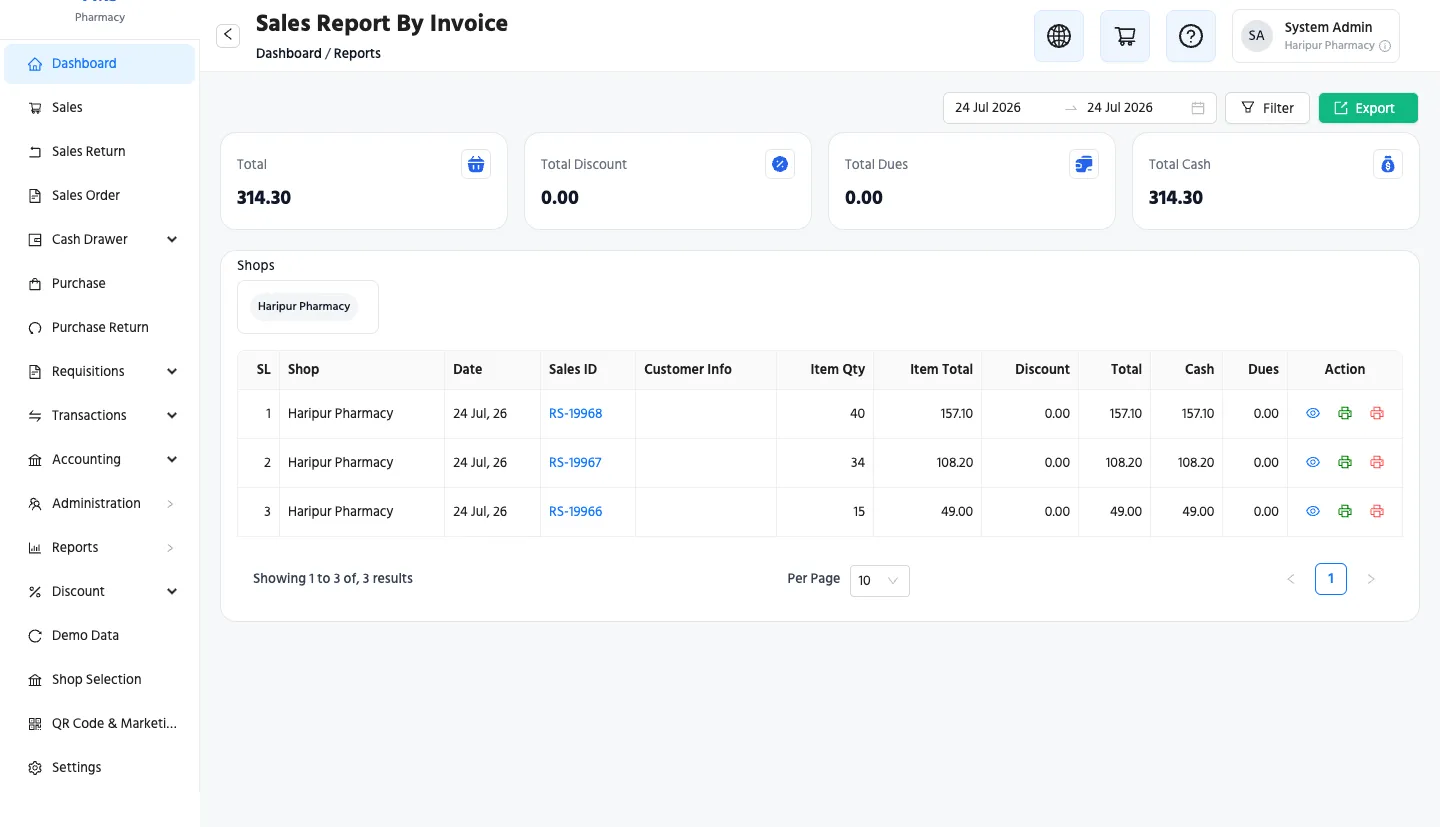
Task: Click the Showing 1 to 3 results text
Action: coord(333,578)
